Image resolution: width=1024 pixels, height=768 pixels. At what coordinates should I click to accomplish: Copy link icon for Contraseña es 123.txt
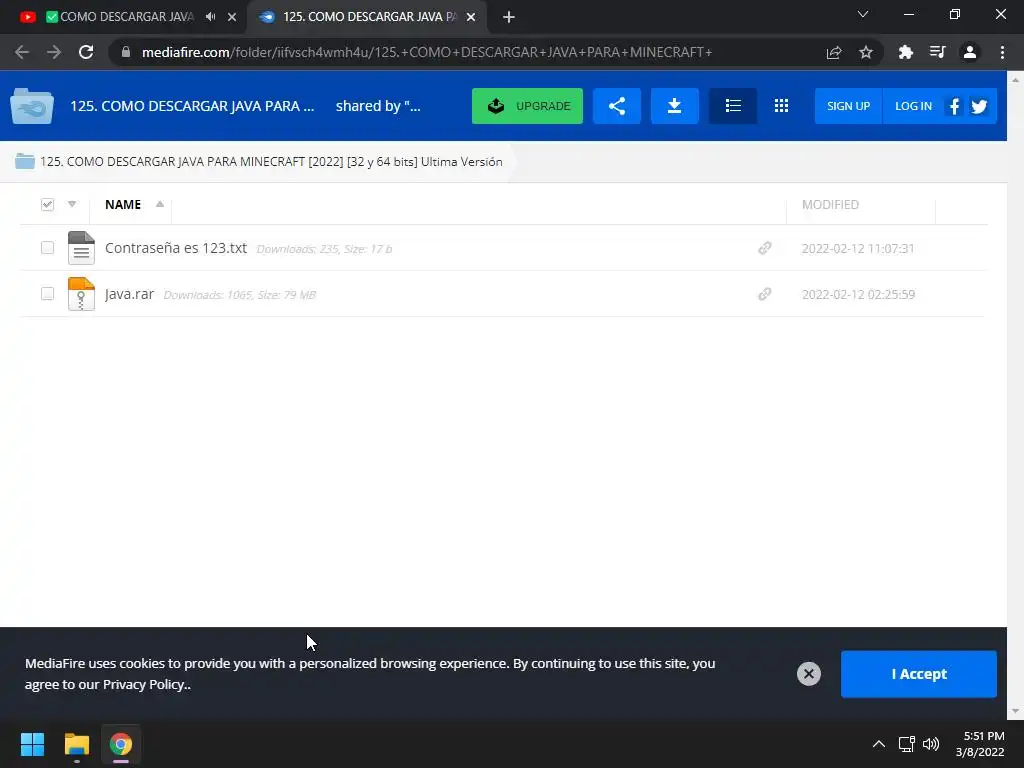765,248
